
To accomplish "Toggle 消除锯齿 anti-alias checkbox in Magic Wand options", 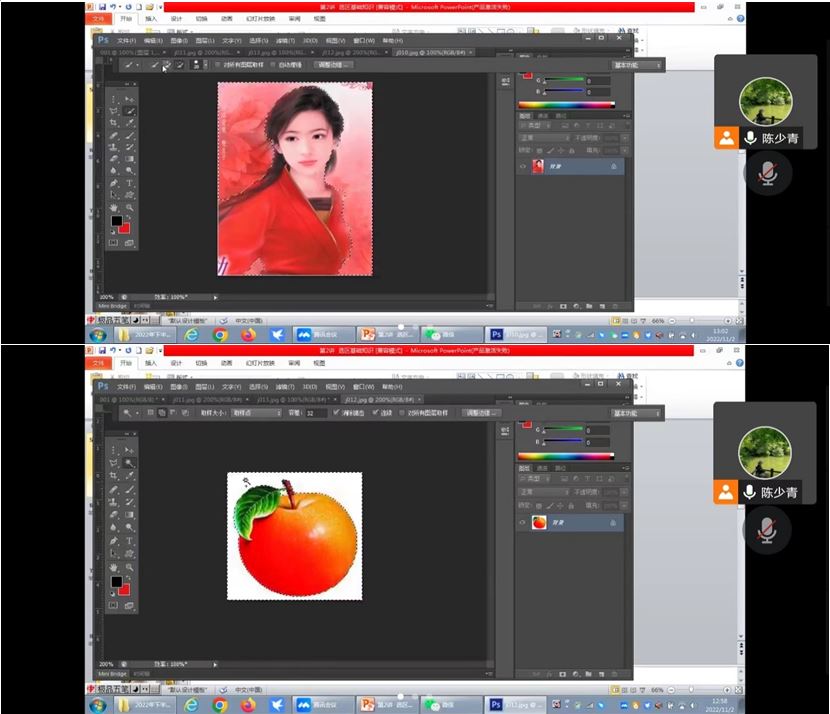I will tap(336, 412).
